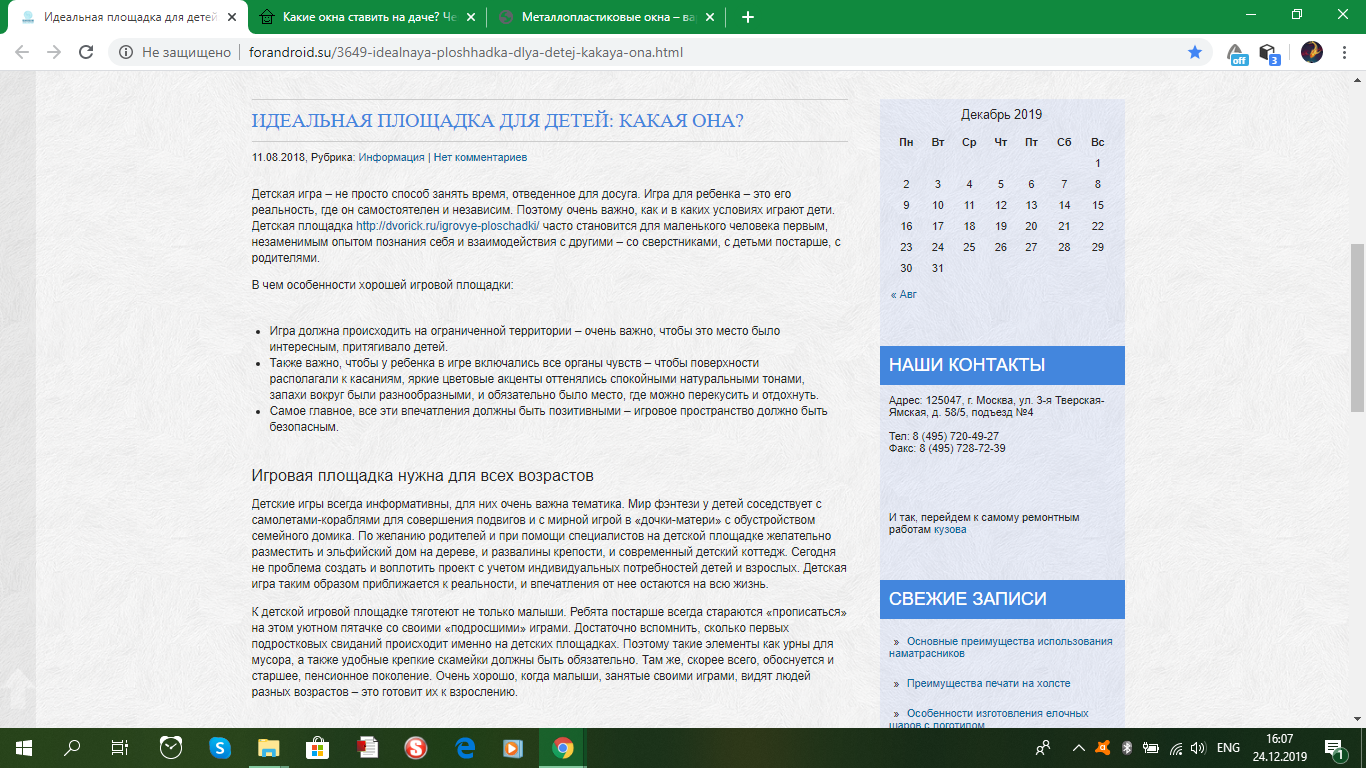The height and width of the screenshot is (768, 1366).
Task: Switch the 'ENG' input language indicator
Action: [1229, 747]
